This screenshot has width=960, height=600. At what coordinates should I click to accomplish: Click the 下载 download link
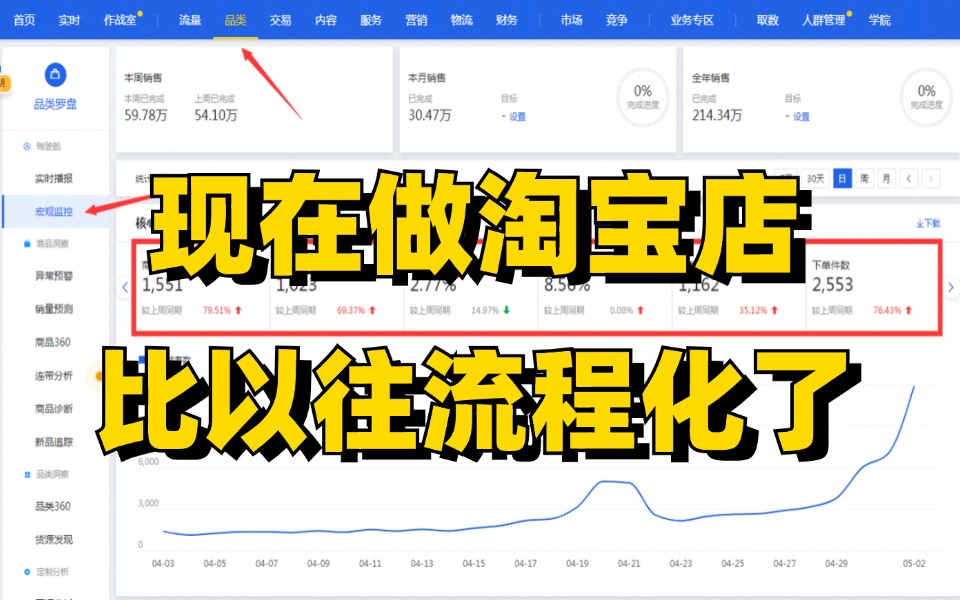coord(928,223)
